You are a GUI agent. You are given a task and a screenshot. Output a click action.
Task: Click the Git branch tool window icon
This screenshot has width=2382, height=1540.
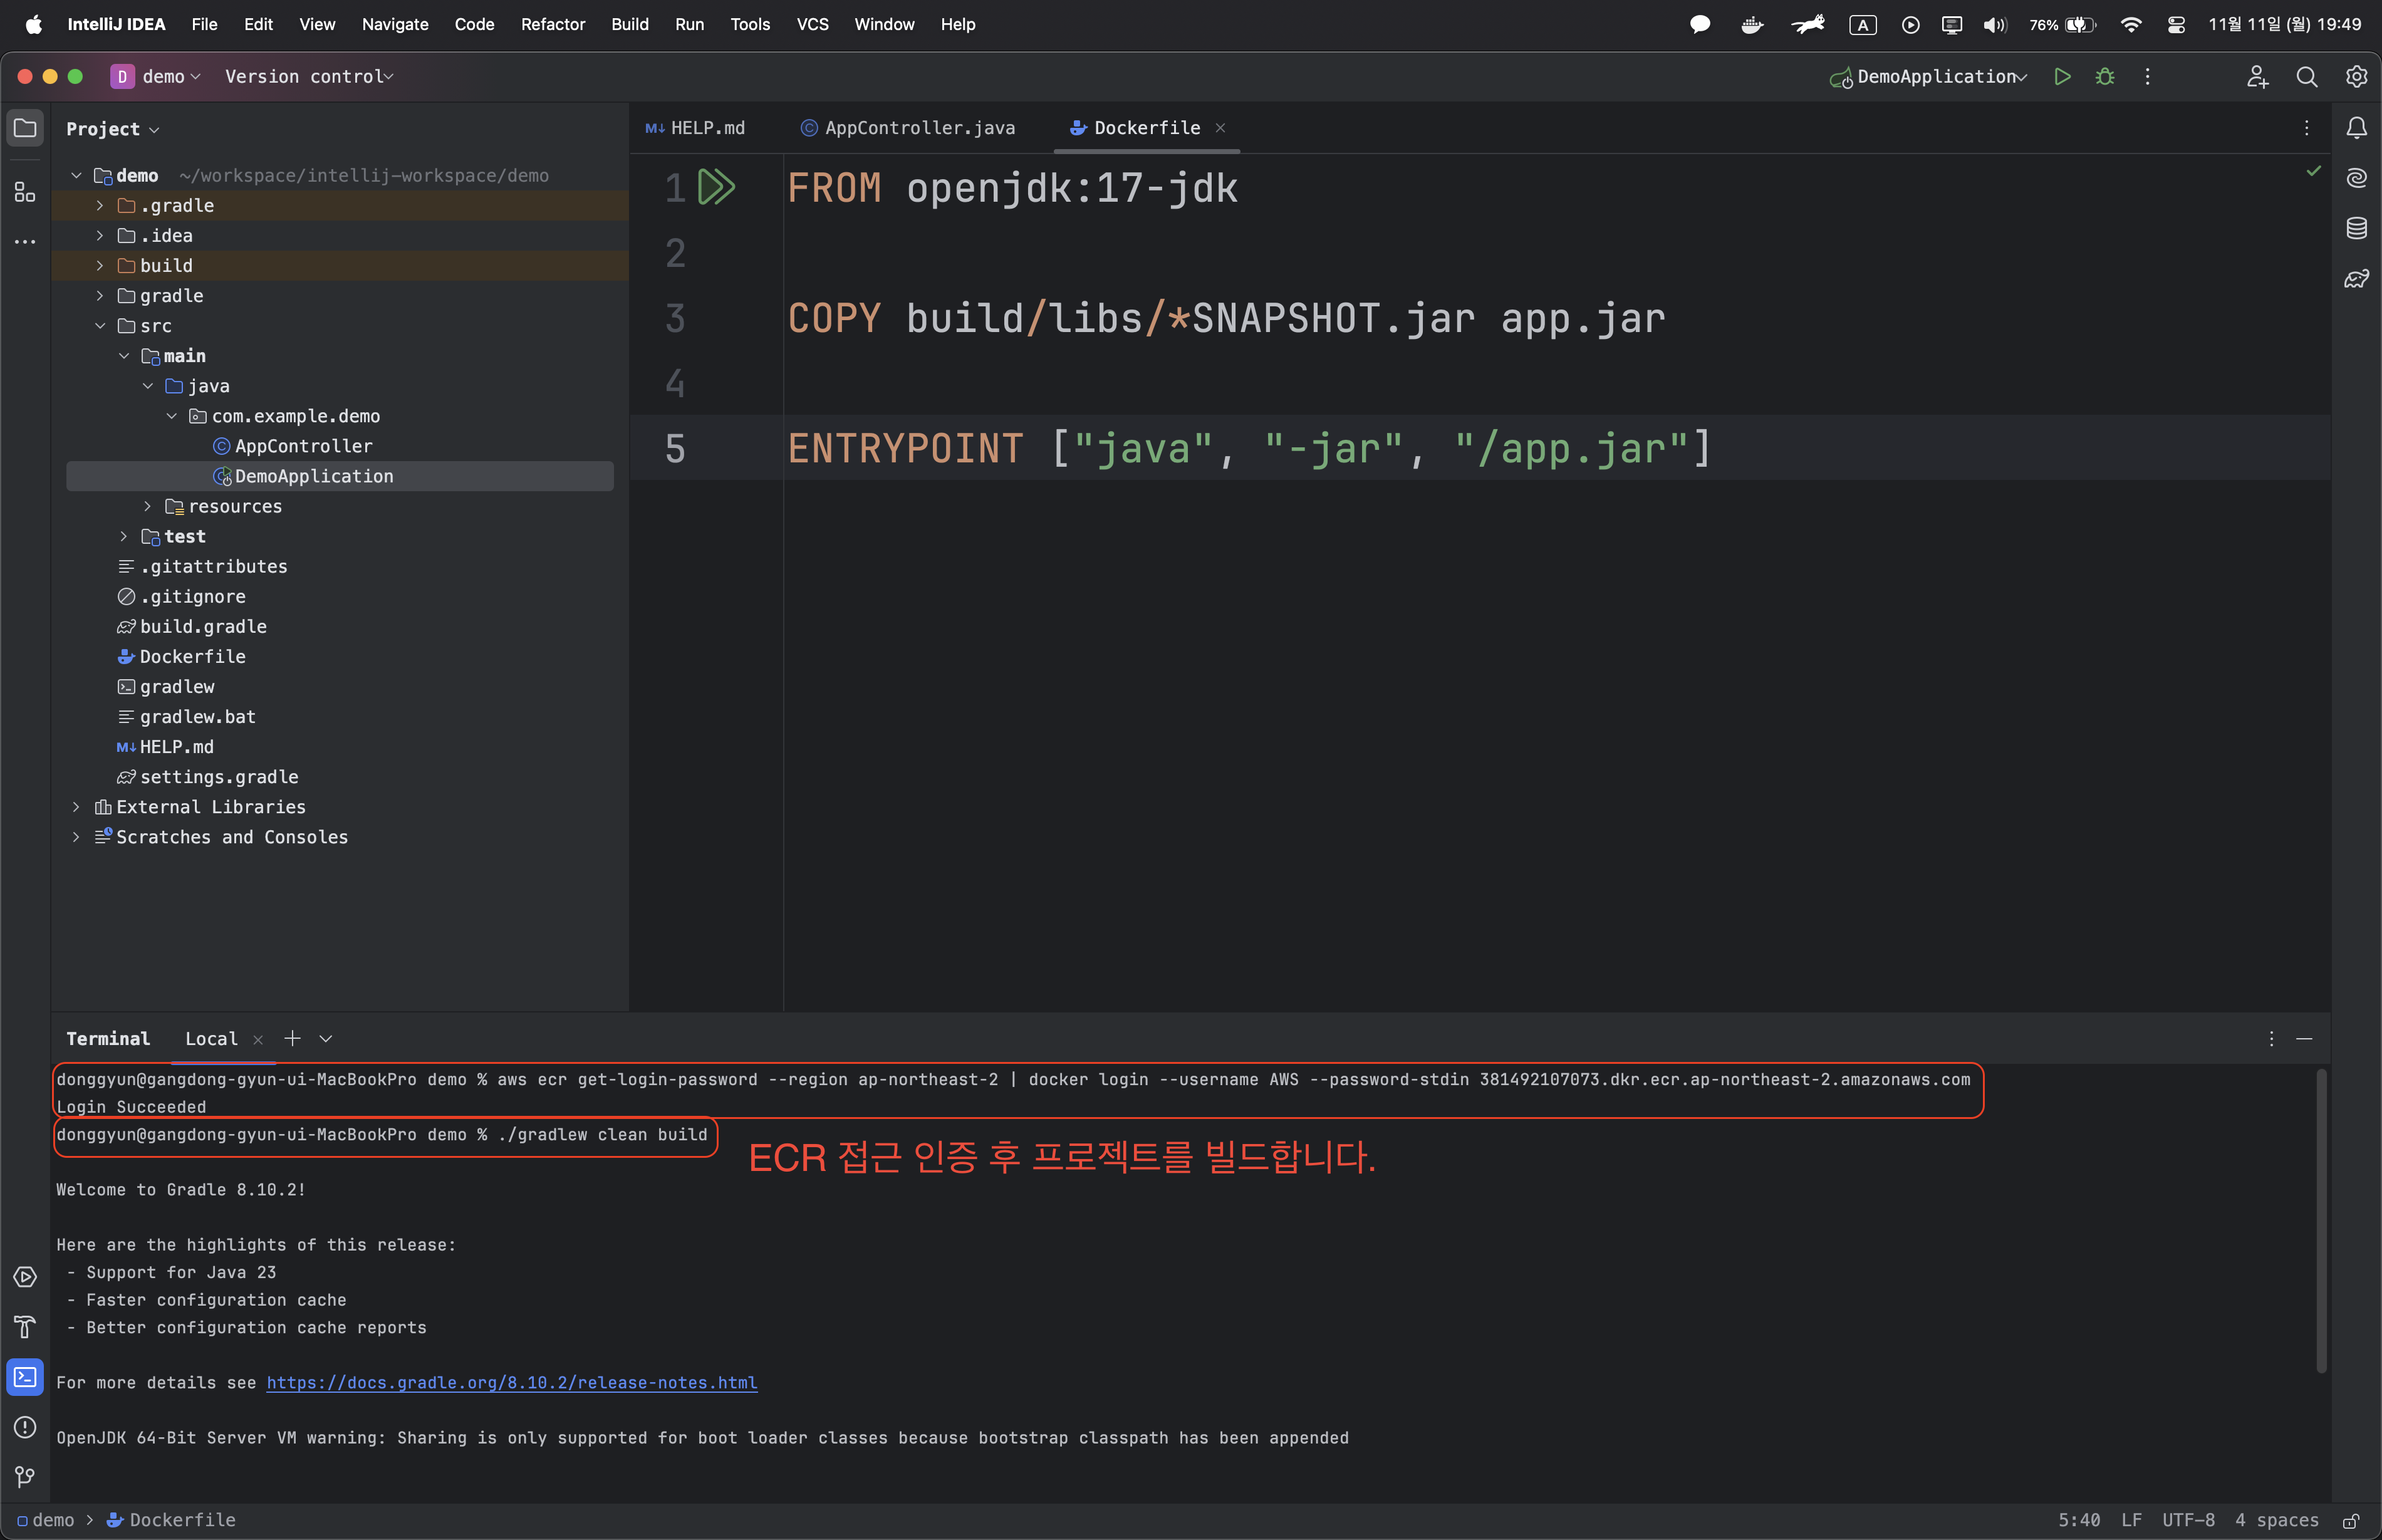(25, 1477)
